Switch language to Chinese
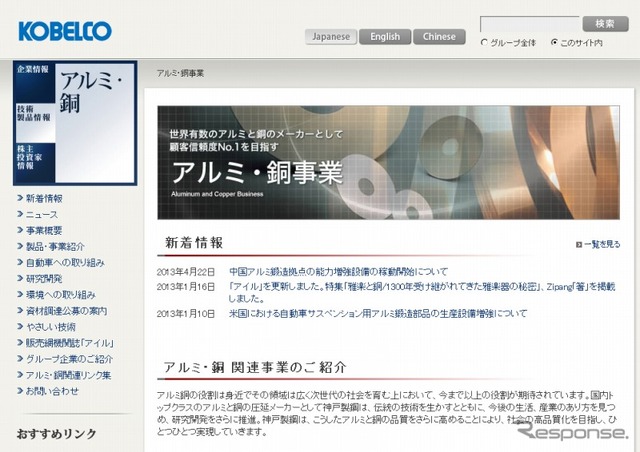This screenshot has width=640, height=452. [439, 37]
